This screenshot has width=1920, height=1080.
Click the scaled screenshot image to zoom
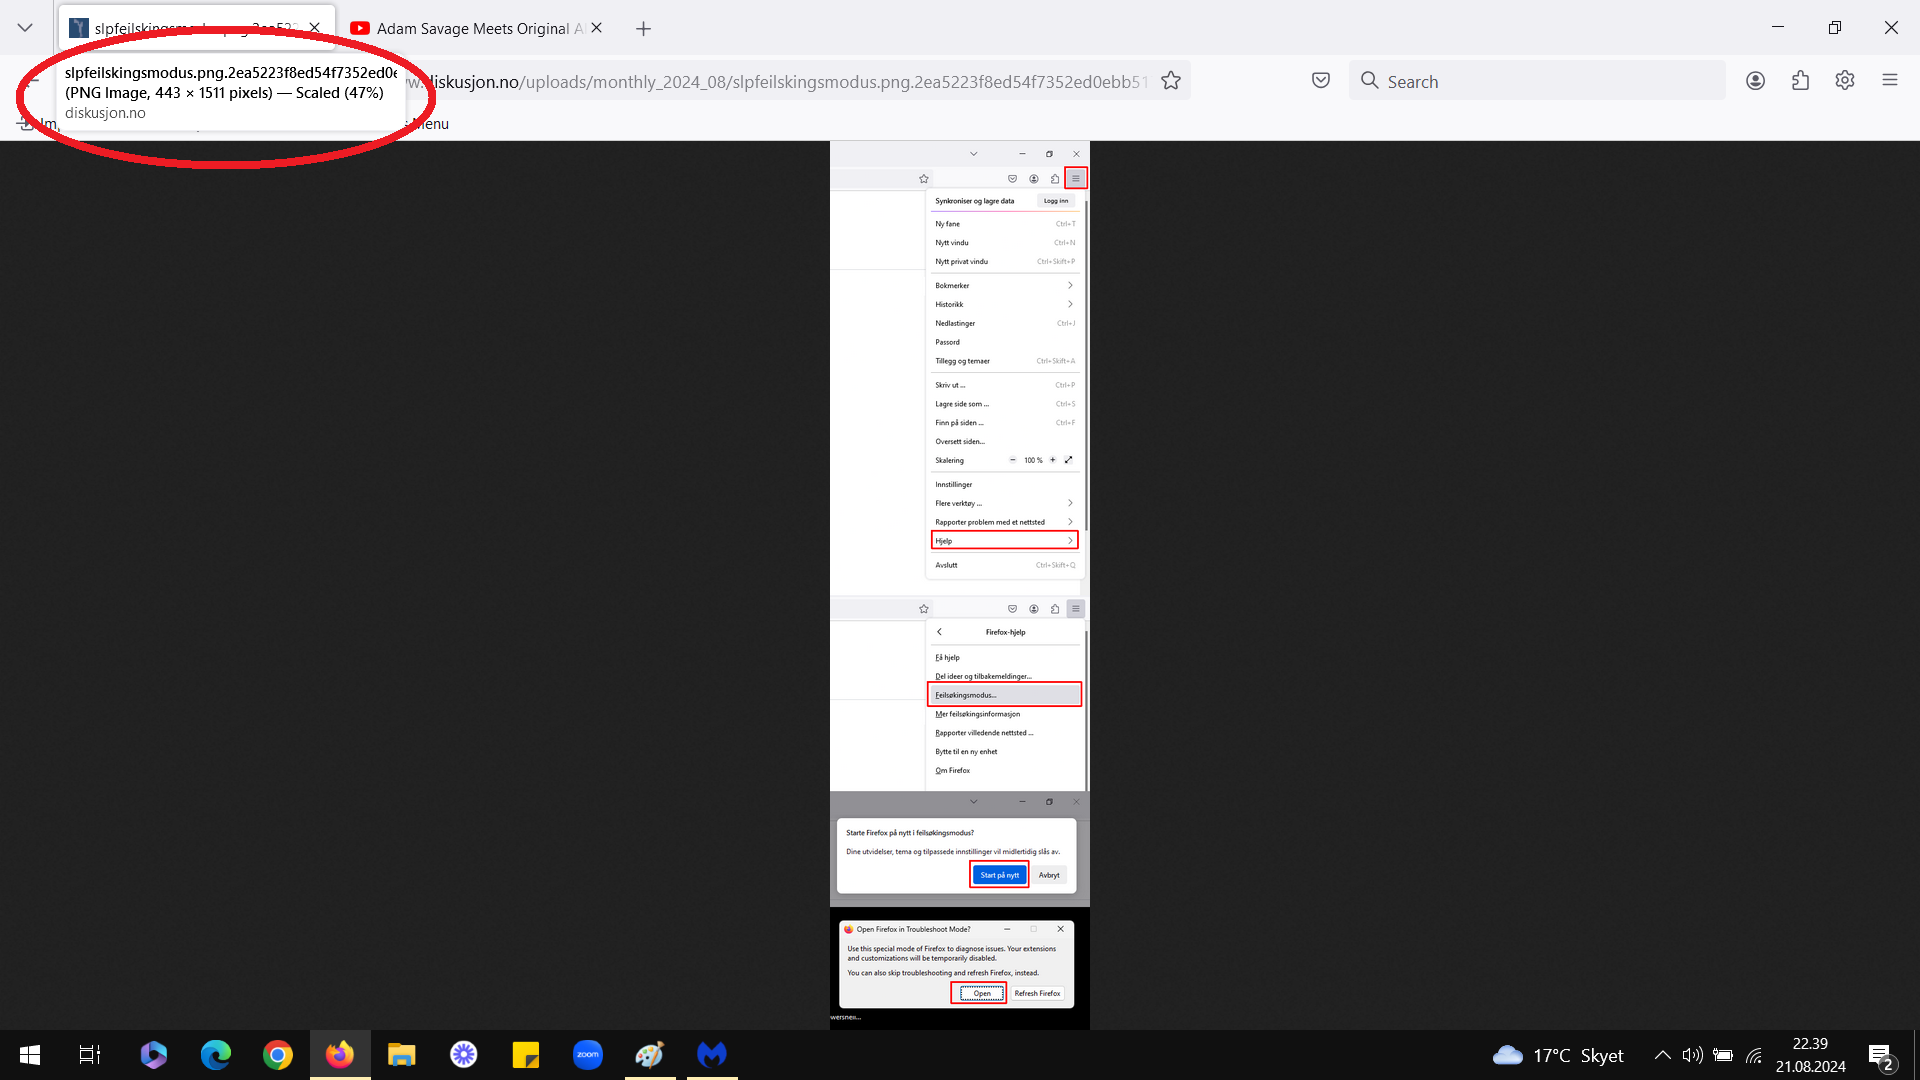[960, 585]
